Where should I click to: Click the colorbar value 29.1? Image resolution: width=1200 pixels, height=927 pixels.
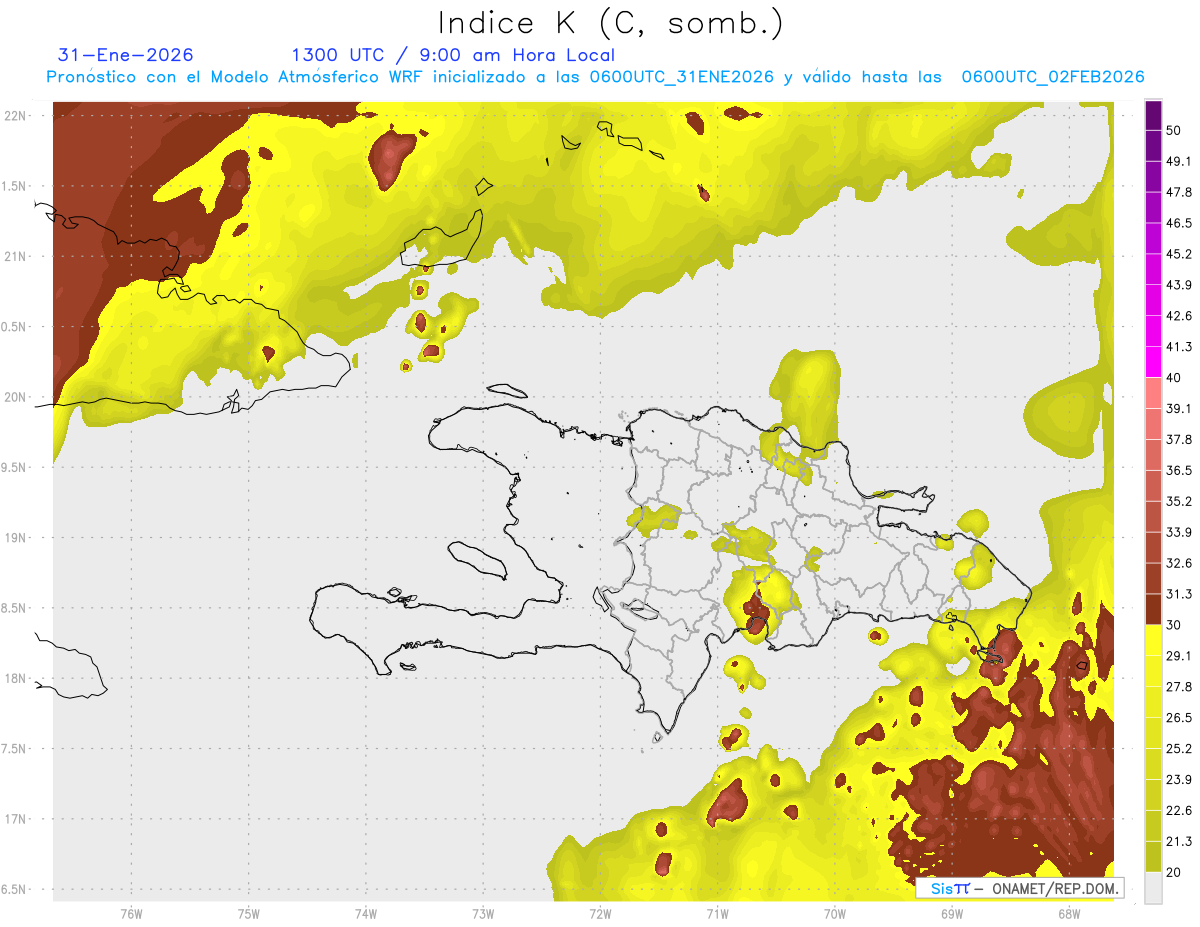pos(1179,656)
